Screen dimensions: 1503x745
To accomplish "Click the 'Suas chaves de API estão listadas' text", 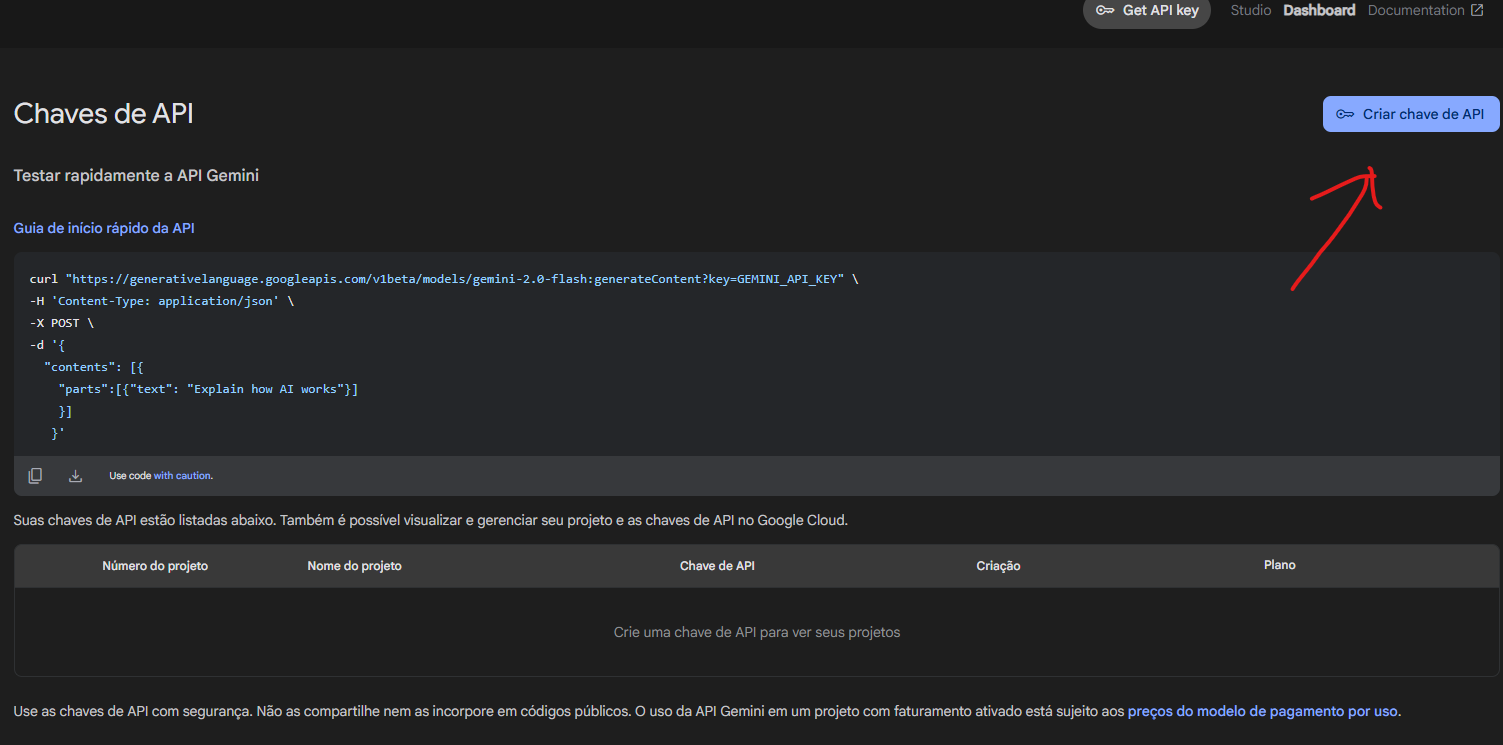I will click(x=431, y=520).
